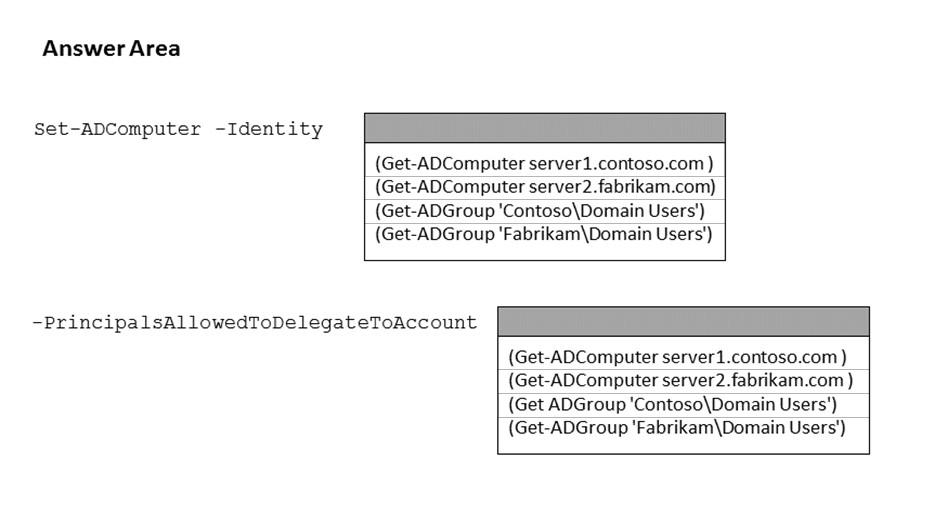The image size is (929, 505).
Task: Choose server2.fabrikam.com in the Identity list
Action: 544,186
